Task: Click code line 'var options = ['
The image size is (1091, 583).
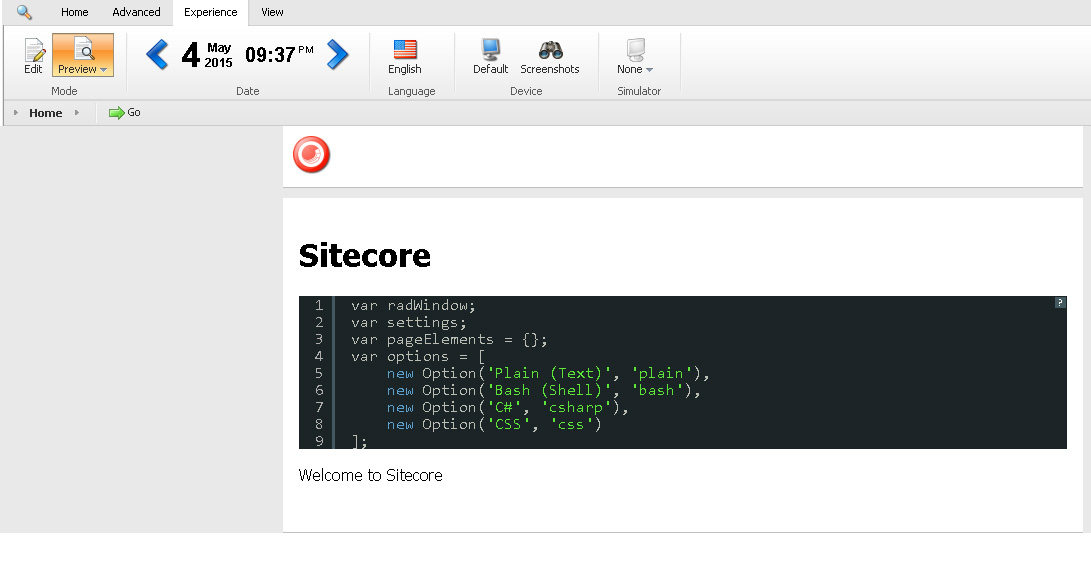Action: pos(418,356)
